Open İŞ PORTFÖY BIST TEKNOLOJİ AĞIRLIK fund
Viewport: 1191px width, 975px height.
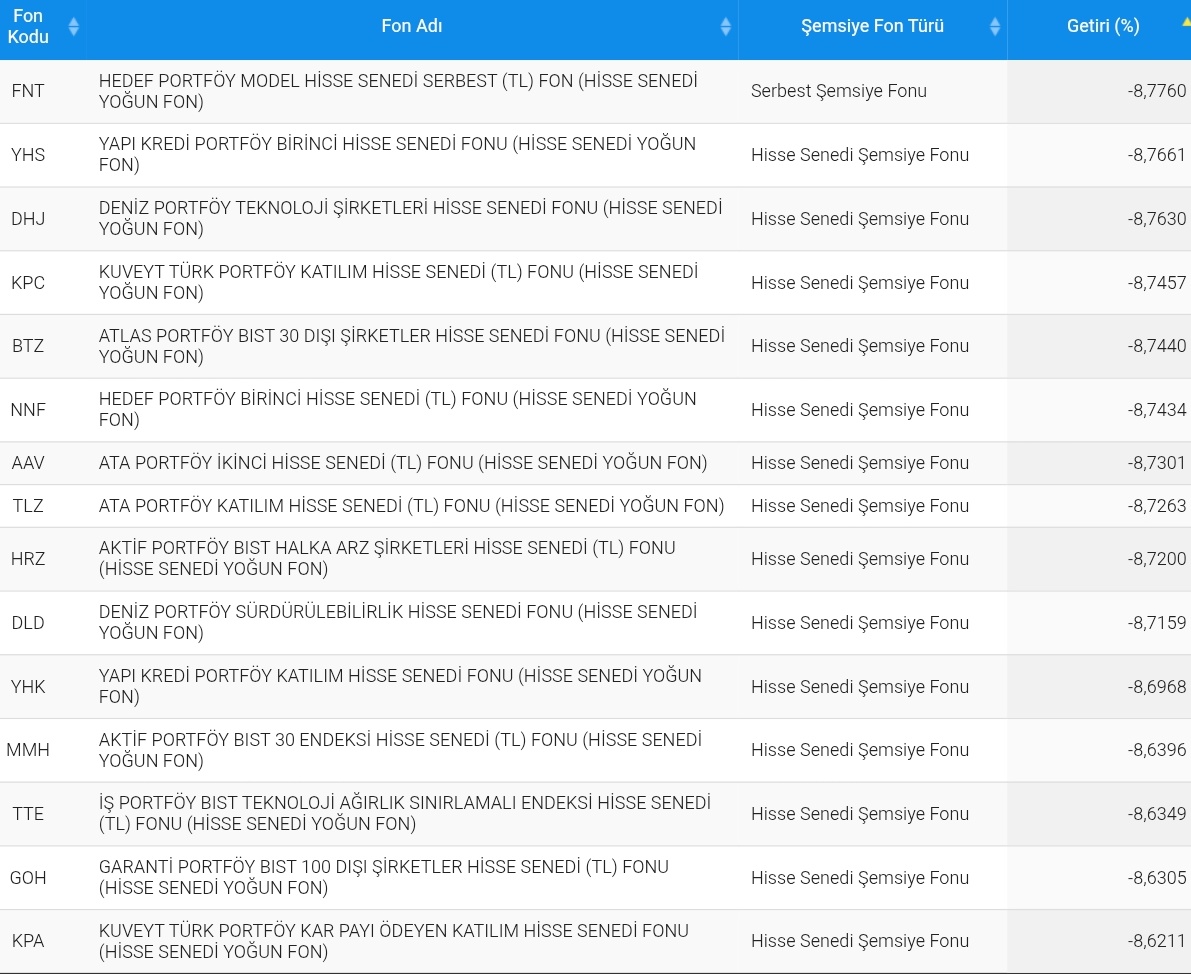pyautogui.click(x=405, y=813)
